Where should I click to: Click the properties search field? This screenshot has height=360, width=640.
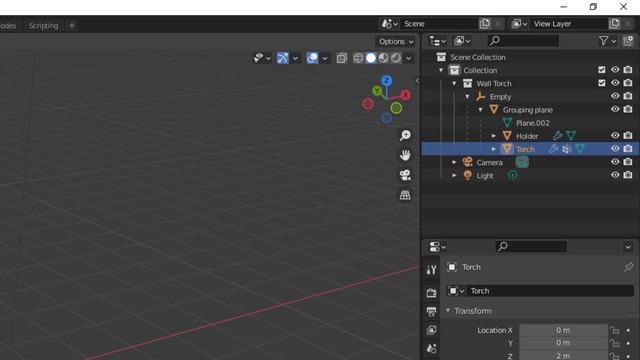(x=531, y=247)
